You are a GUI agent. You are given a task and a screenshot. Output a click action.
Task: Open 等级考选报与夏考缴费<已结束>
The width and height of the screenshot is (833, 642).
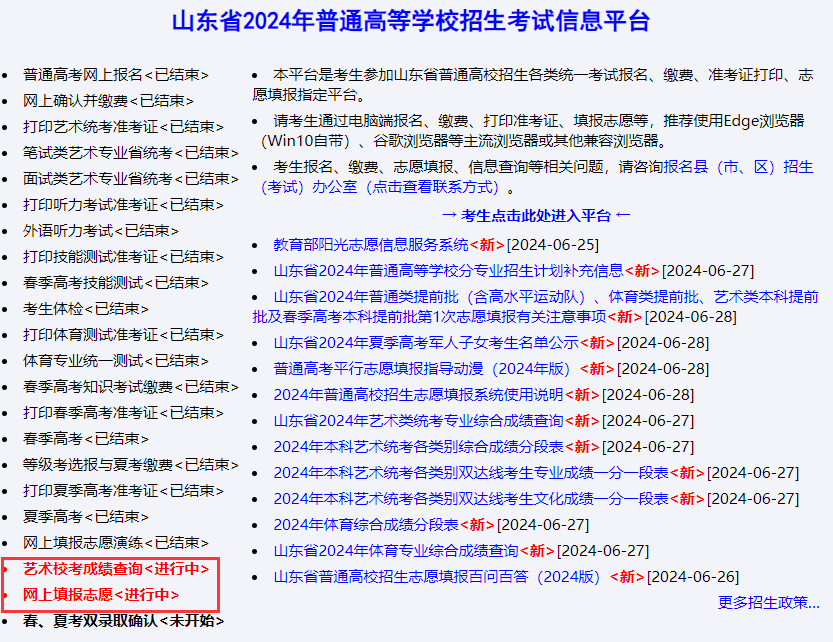130,466
